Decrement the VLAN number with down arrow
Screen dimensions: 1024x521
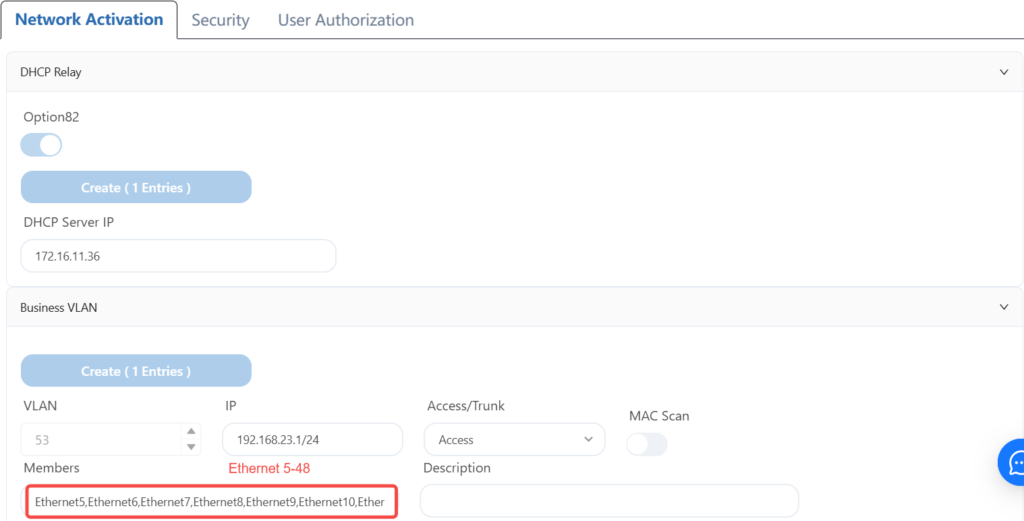pos(191,446)
